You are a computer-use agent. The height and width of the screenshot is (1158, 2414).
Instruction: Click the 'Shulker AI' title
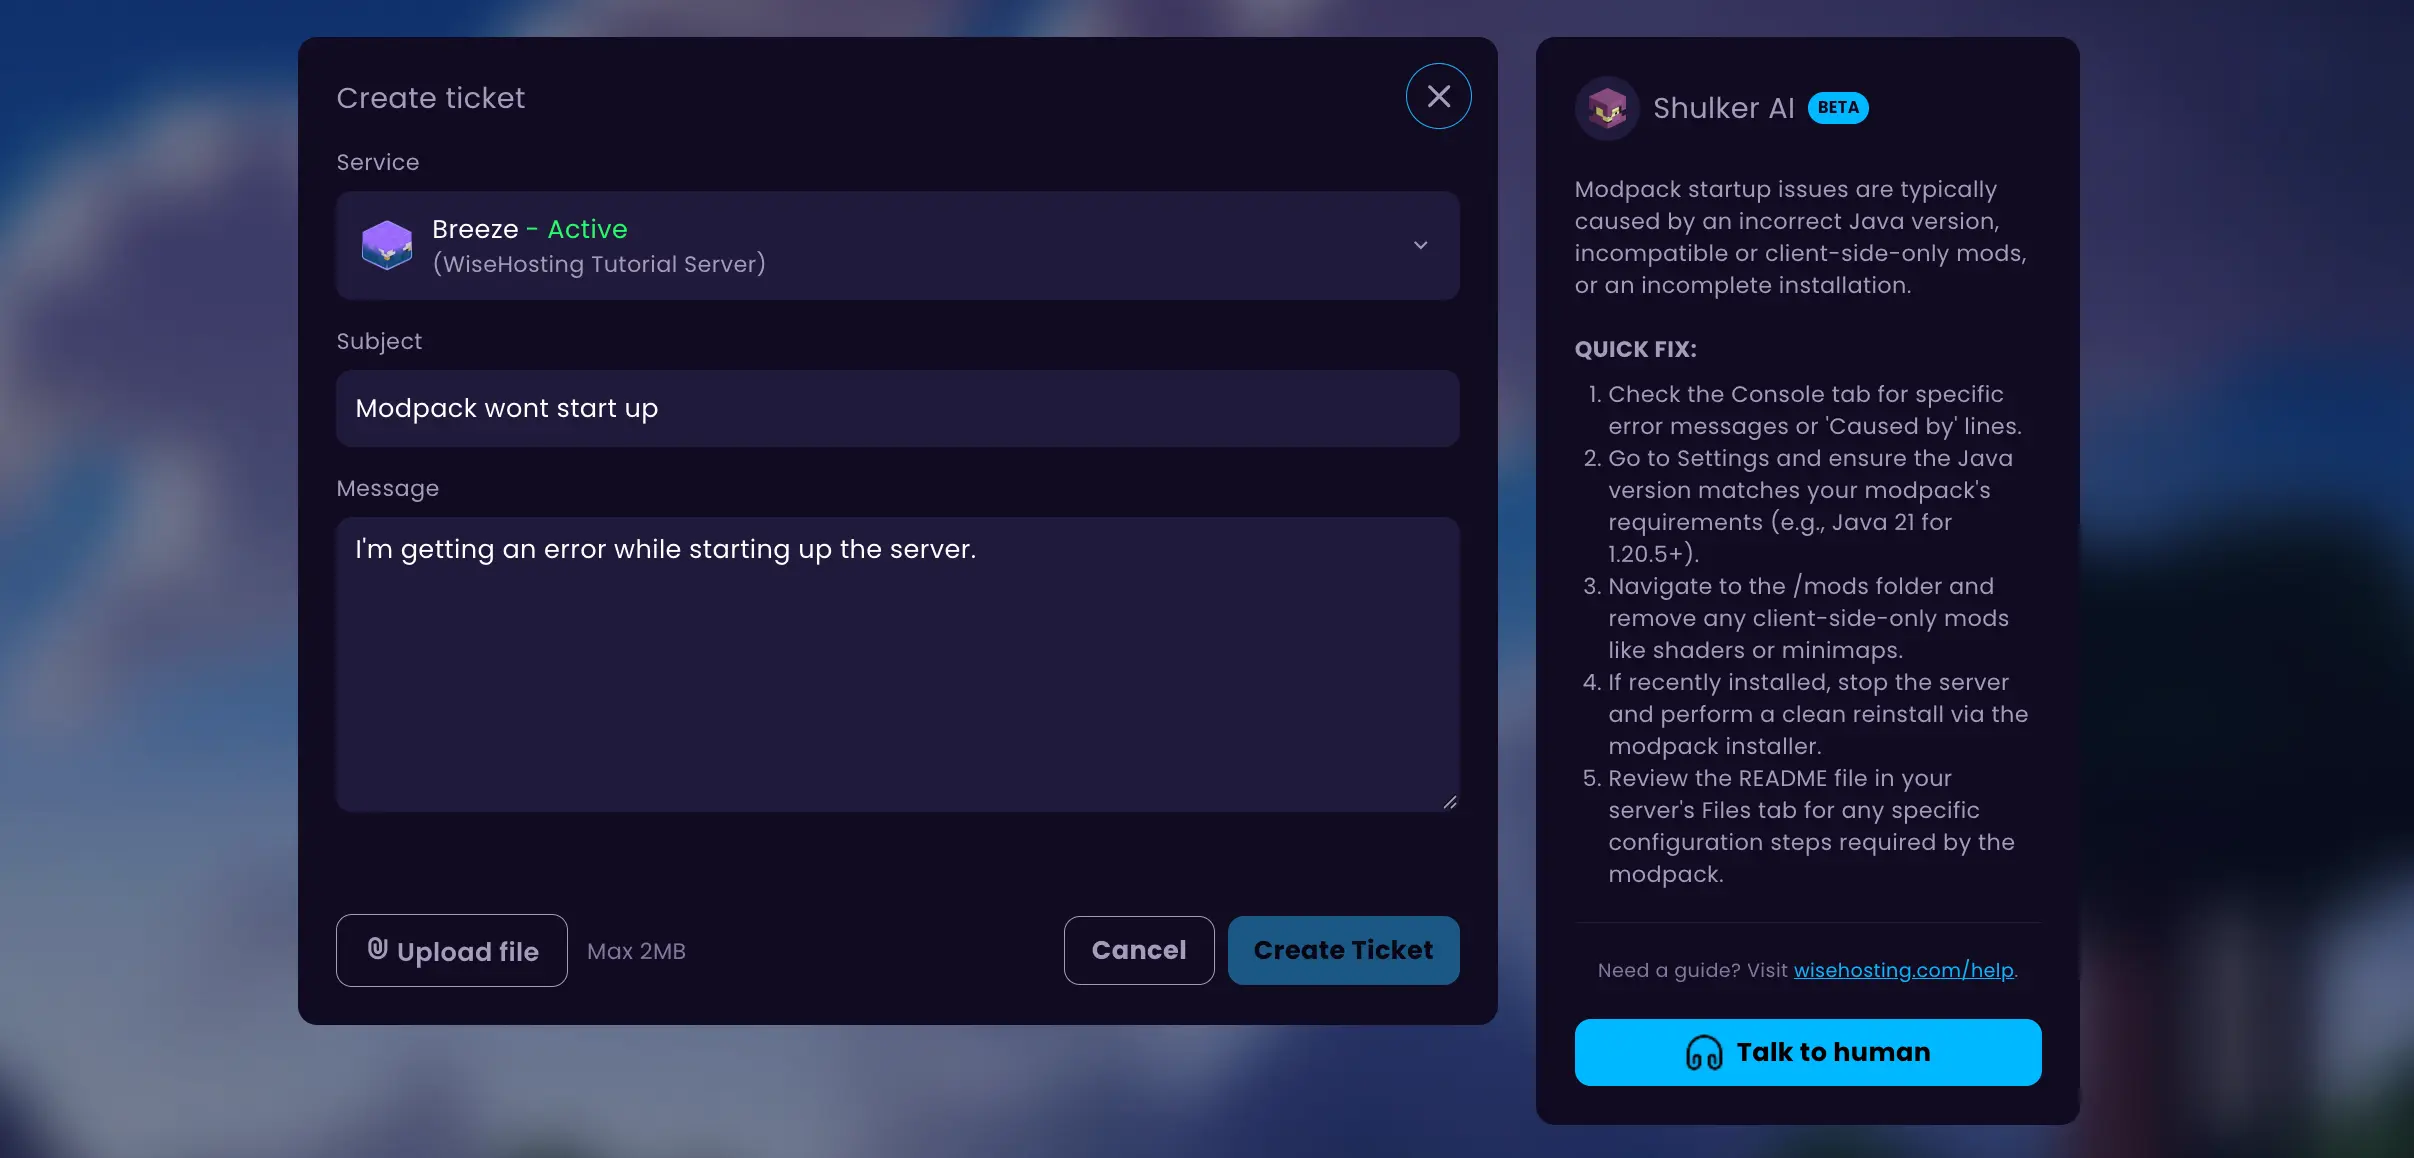coord(1723,108)
